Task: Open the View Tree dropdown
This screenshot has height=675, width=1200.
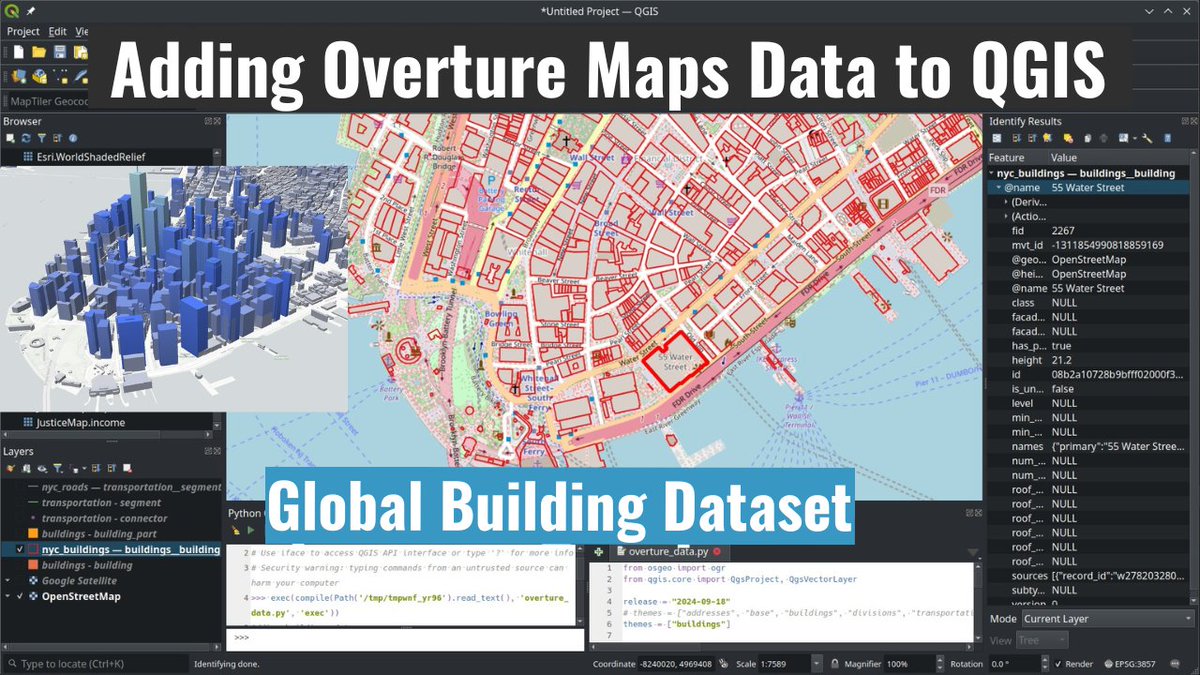Action: pos(1043,640)
